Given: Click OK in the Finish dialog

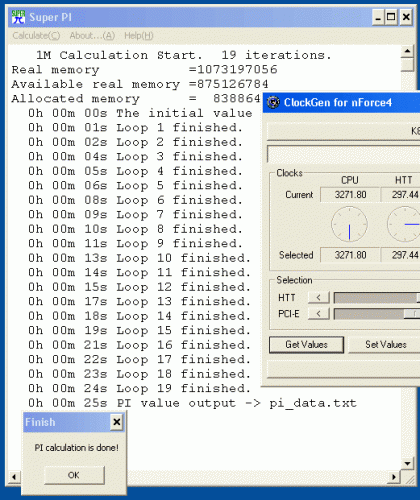Looking at the screenshot, I should click(74, 475).
